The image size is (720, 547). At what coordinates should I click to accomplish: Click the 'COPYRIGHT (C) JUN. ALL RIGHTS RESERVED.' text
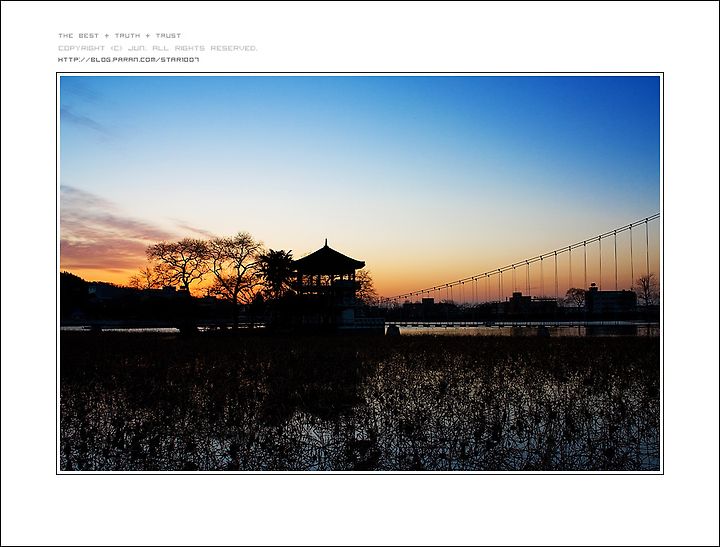coord(158,48)
